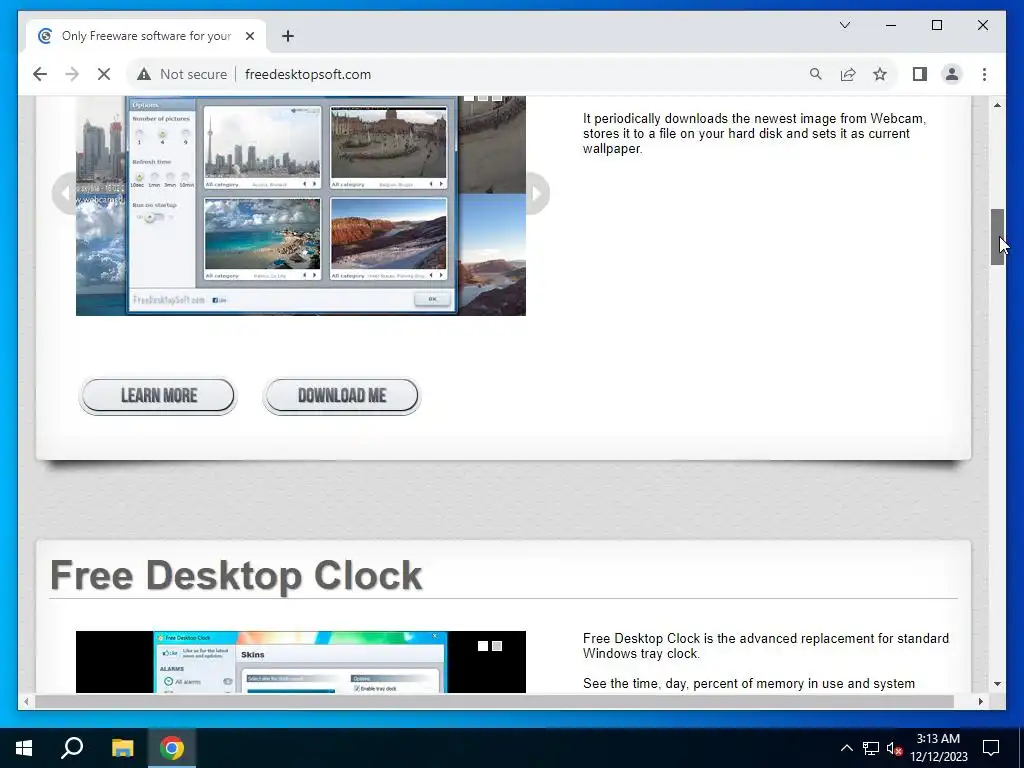The height and width of the screenshot is (768, 1024).
Task: Stop loading the page
Action: coord(104,74)
